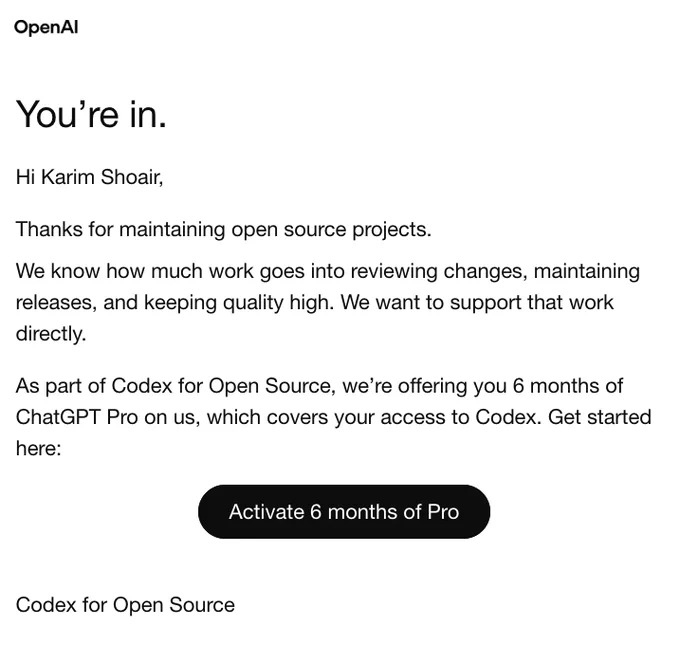
Task: Click the "Codex for Open Source" signature text
Action: click(x=125, y=605)
